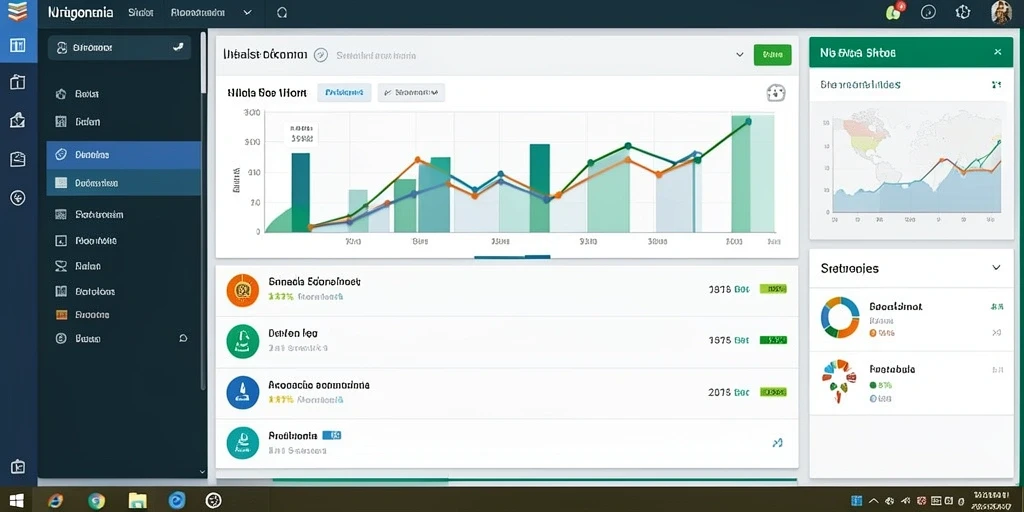Open Chrome from the Windows taskbar

pos(97,500)
